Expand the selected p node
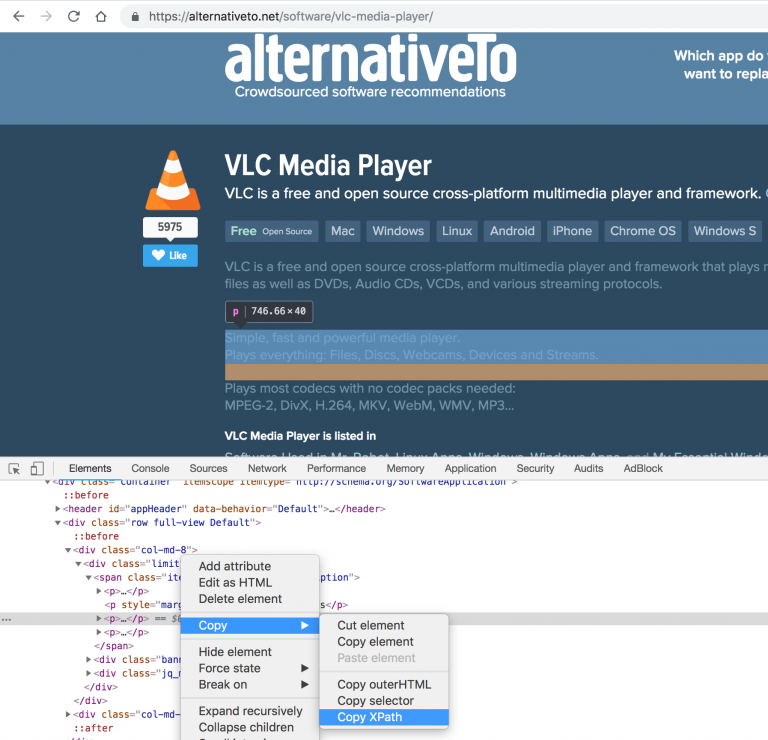The width and height of the screenshot is (768, 740). click(x=99, y=619)
